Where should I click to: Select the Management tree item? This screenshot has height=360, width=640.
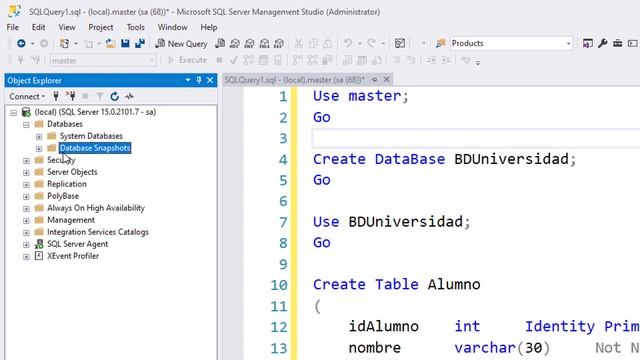pyautogui.click(x=71, y=220)
